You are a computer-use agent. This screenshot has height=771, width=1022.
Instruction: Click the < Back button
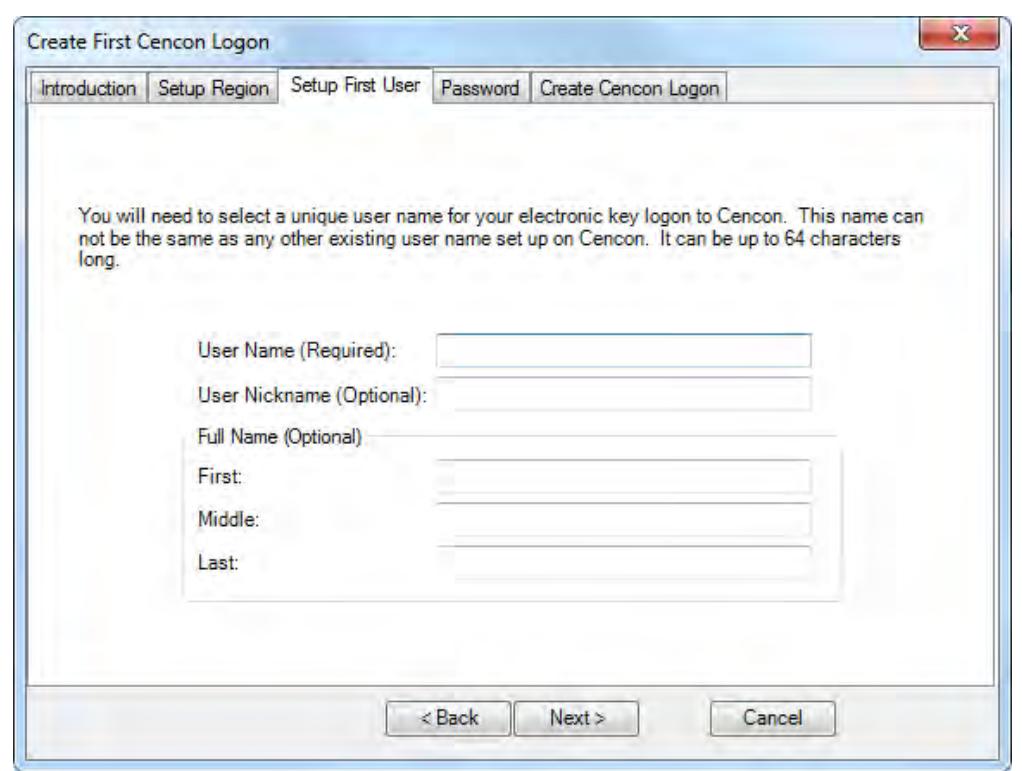click(x=448, y=718)
